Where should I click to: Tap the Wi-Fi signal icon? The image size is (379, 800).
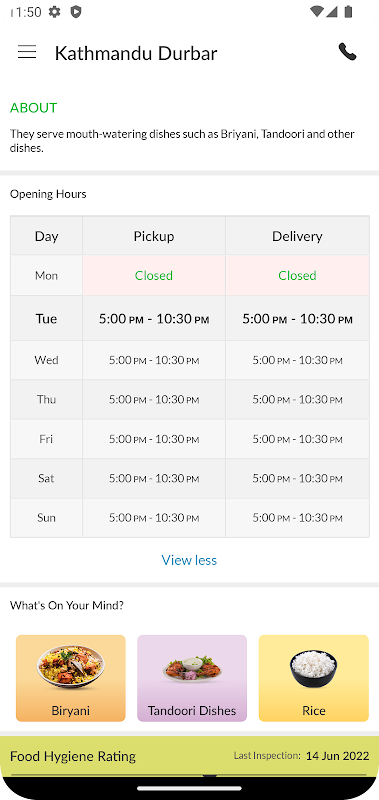coord(316,11)
